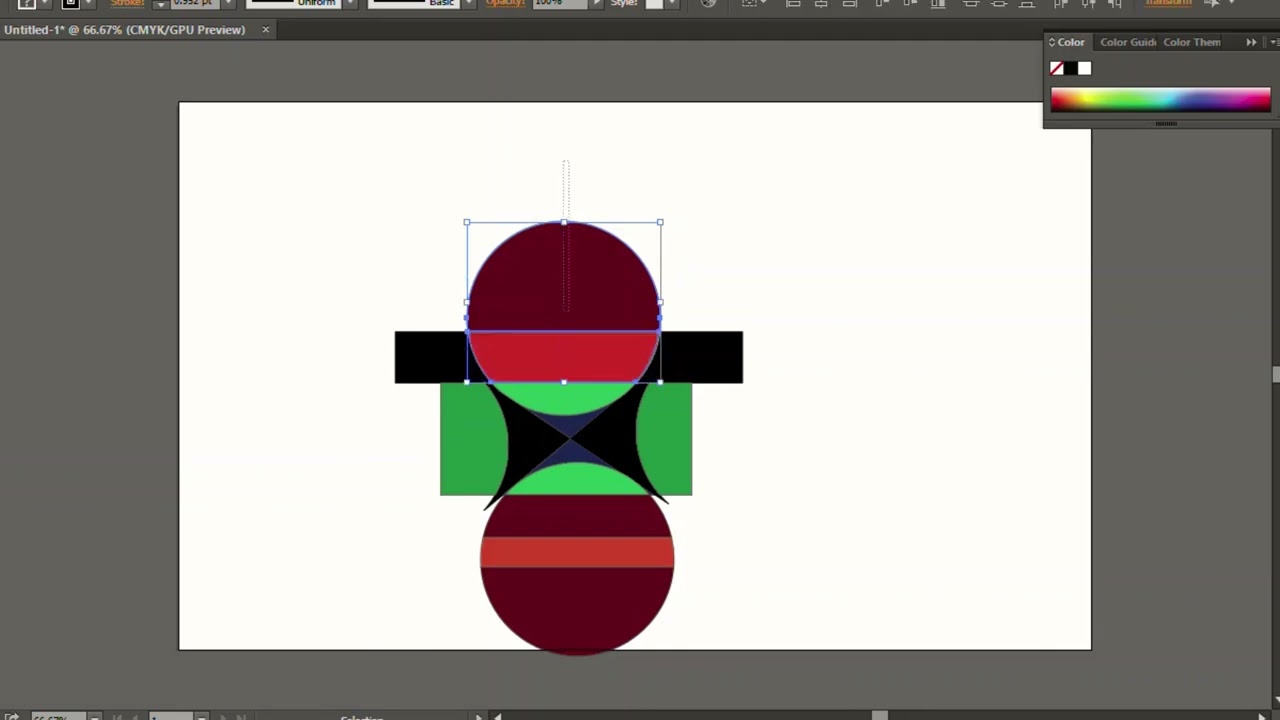Close the Untitled-1 document tab
Screen dimensions: 1280x720
click(265, 30)
